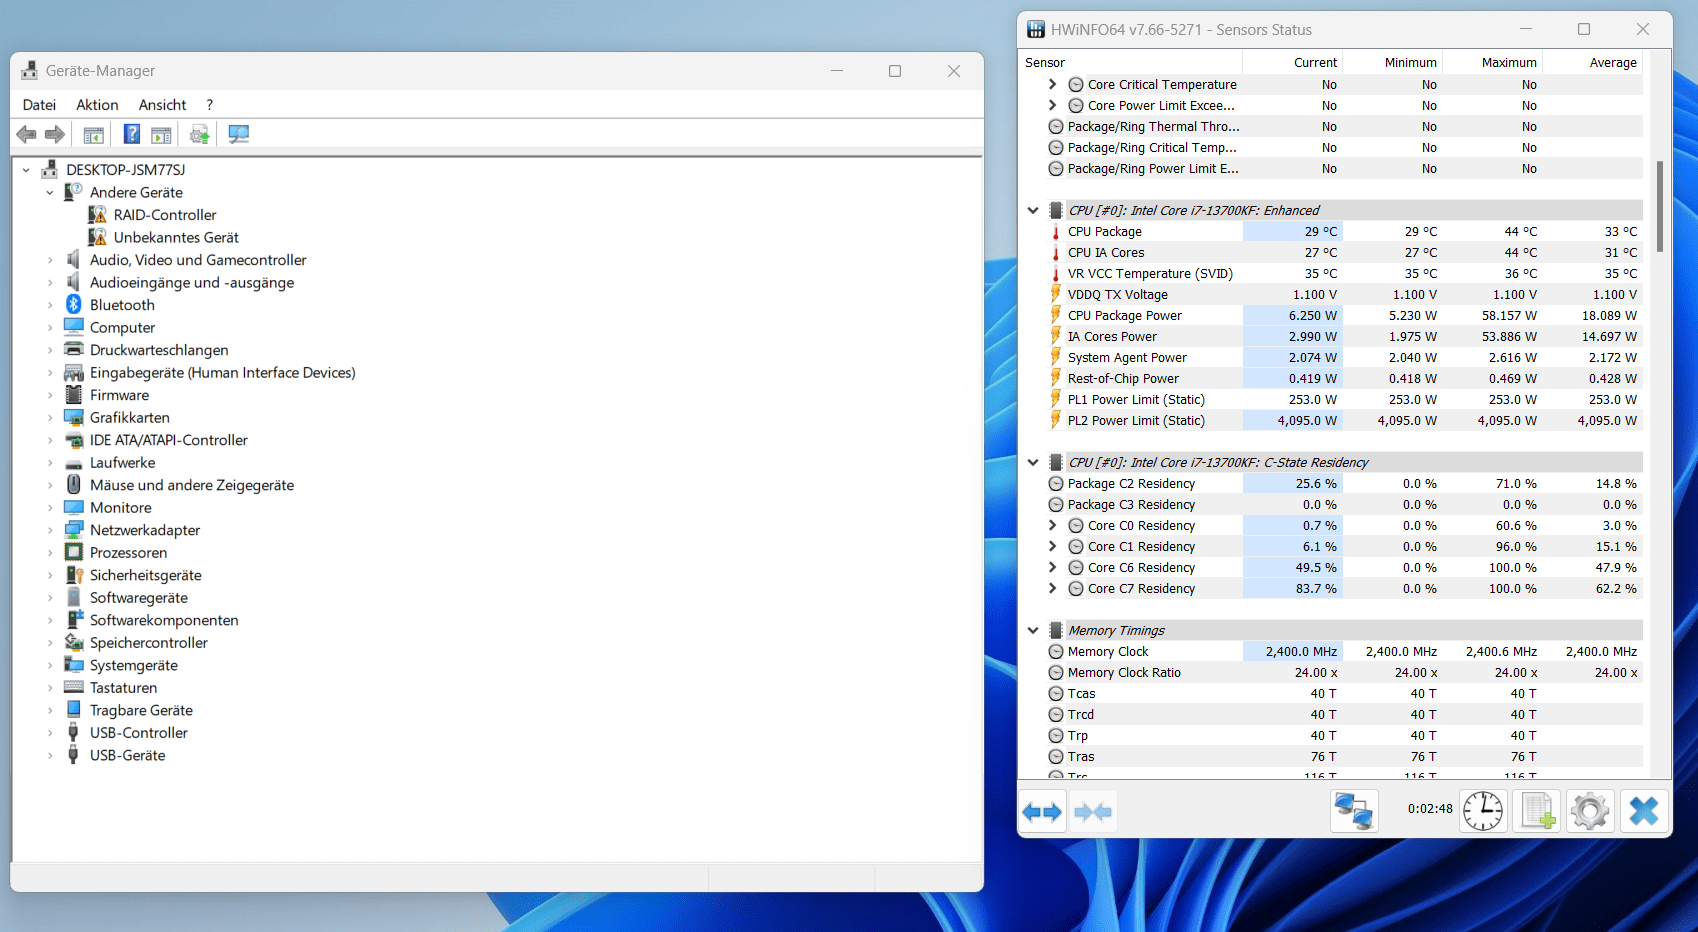
Task: Open the ? help menu
Action: point(209,105)
